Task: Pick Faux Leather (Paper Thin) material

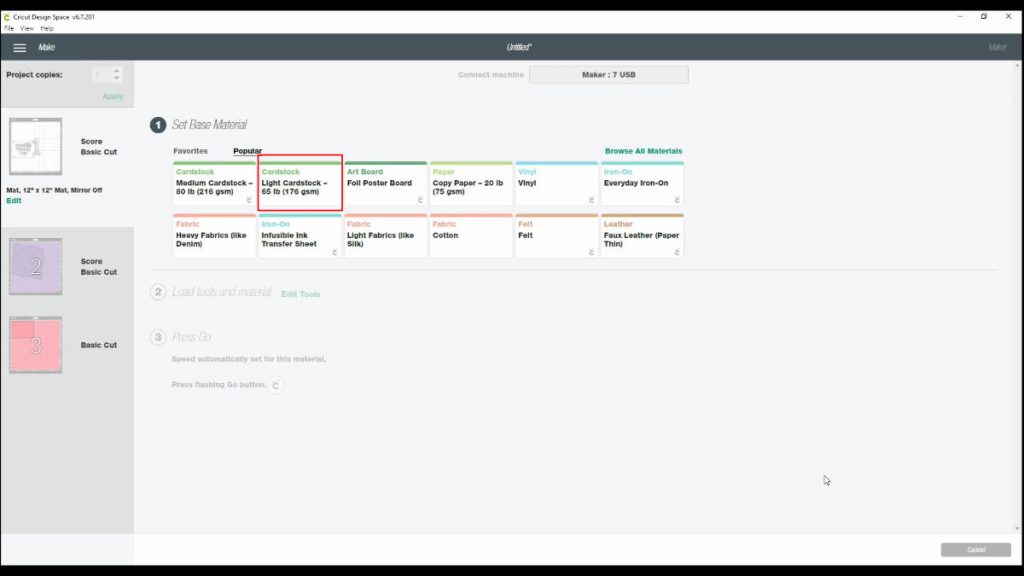Action: [x=642, y=236]
